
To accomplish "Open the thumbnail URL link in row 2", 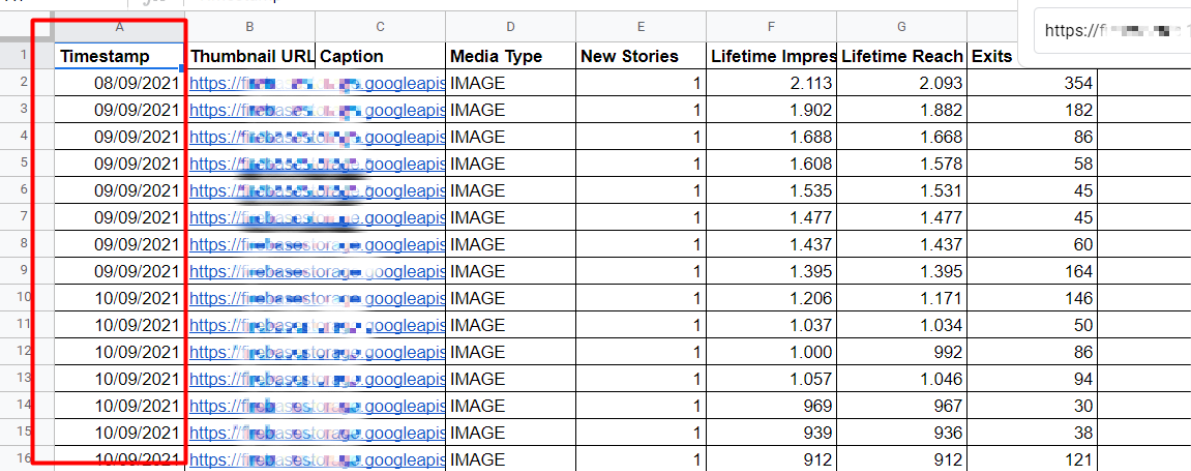I will [251, 83].
